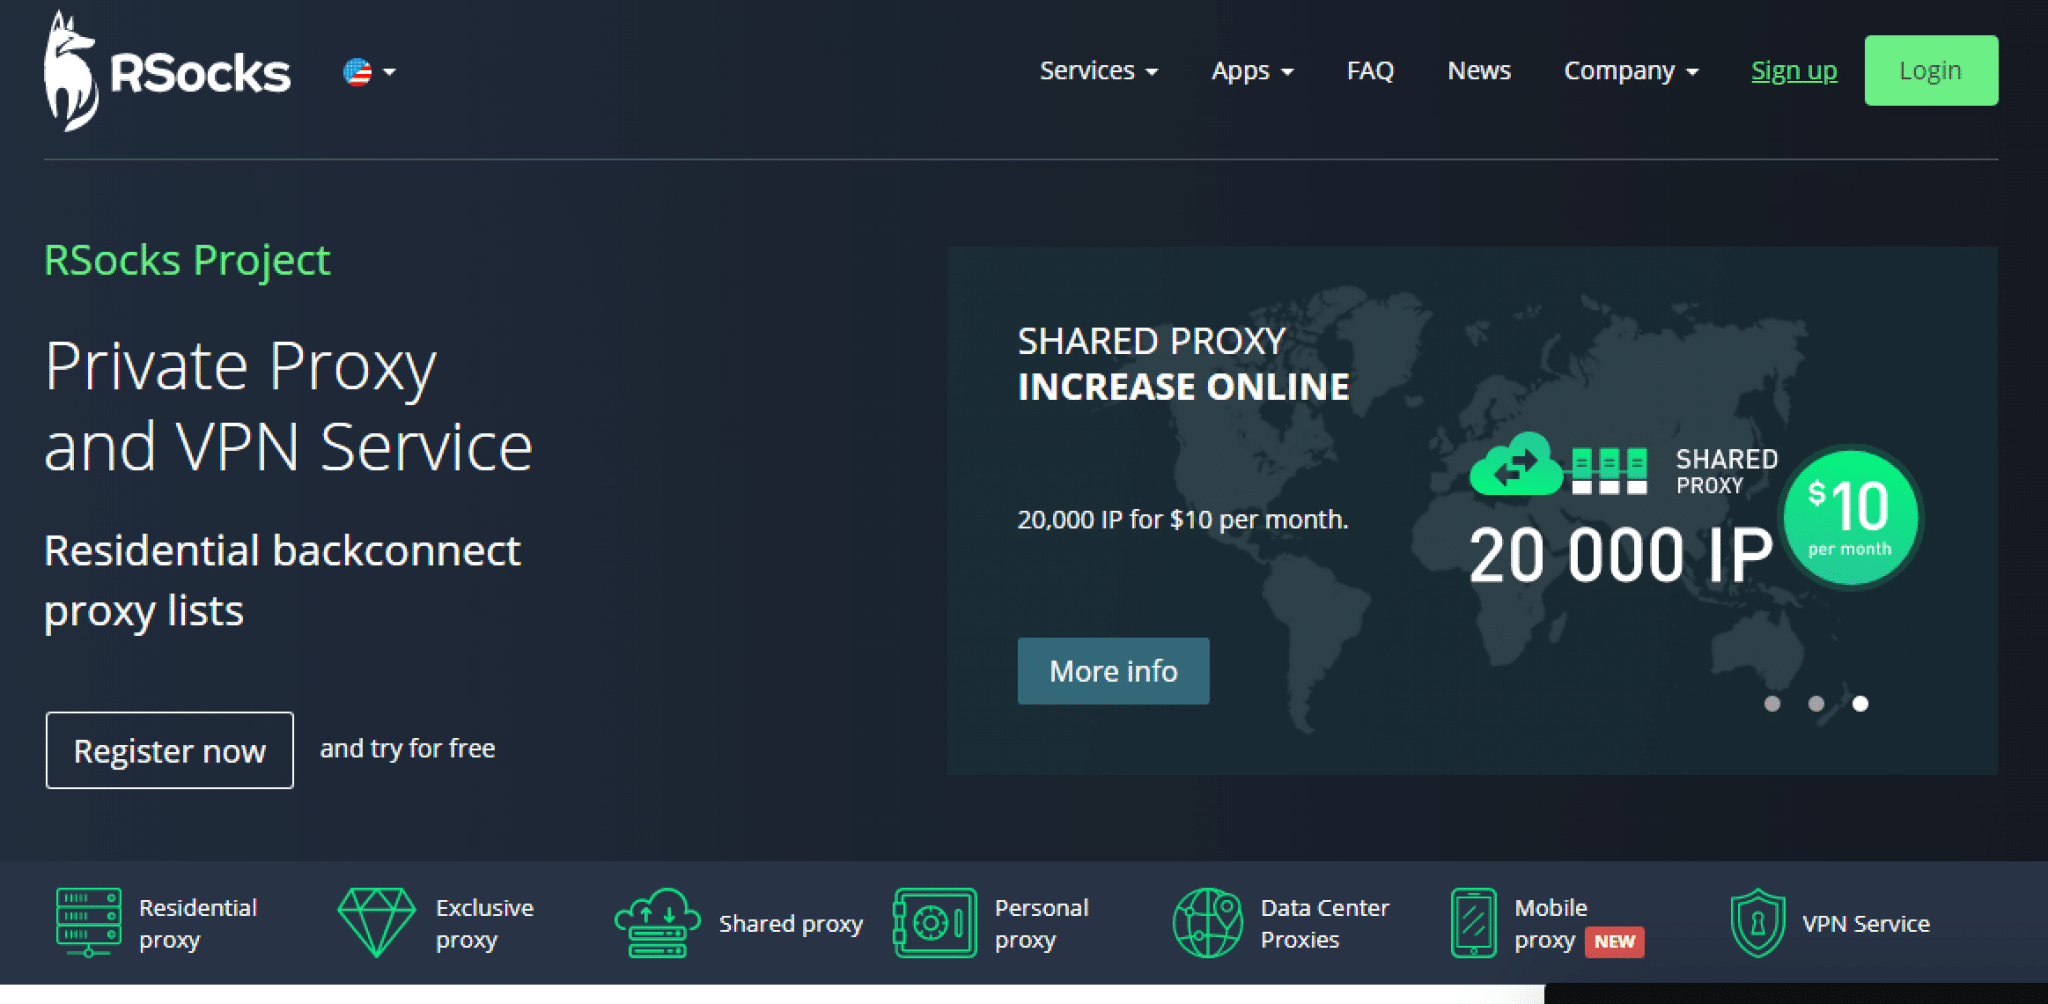
Task: Expand the Services menu
Action: click(1098, 71)
